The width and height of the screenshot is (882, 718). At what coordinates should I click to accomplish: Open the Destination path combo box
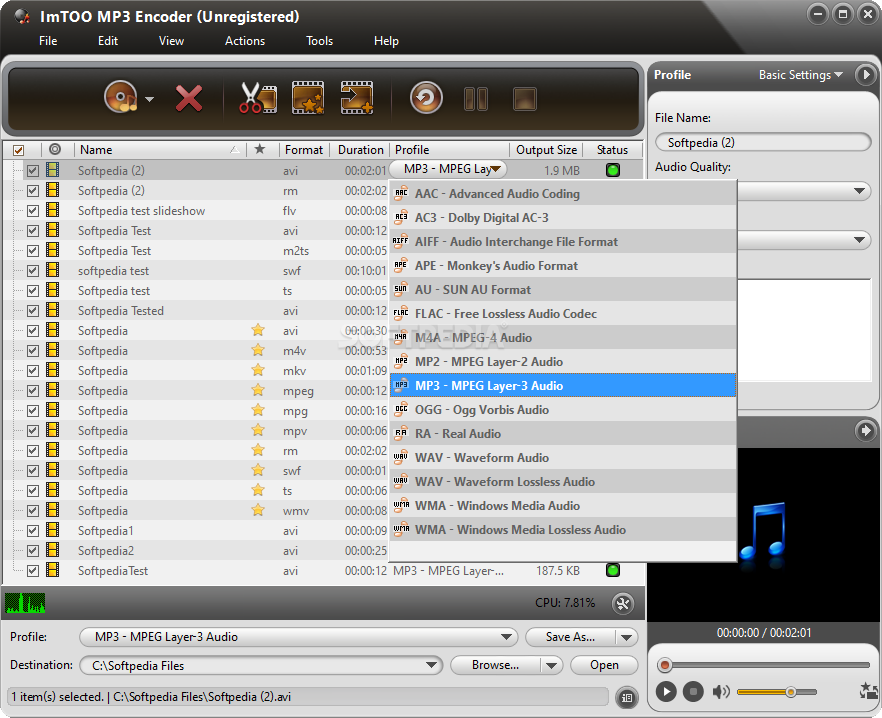261,665
